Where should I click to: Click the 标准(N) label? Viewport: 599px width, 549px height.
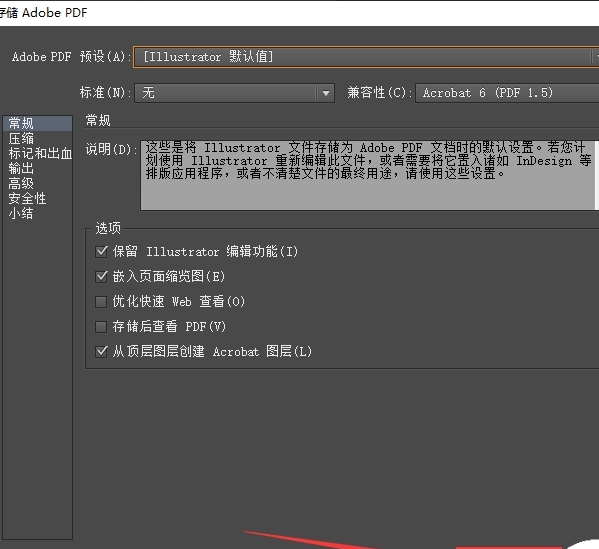click(105, 92)
